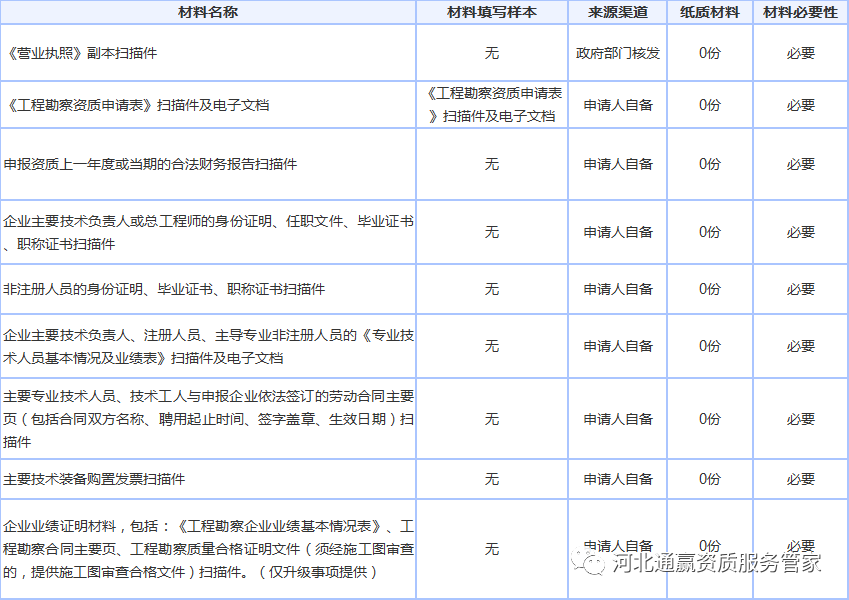Click 必要 in the 非注册人员 row

coord(800,289)
